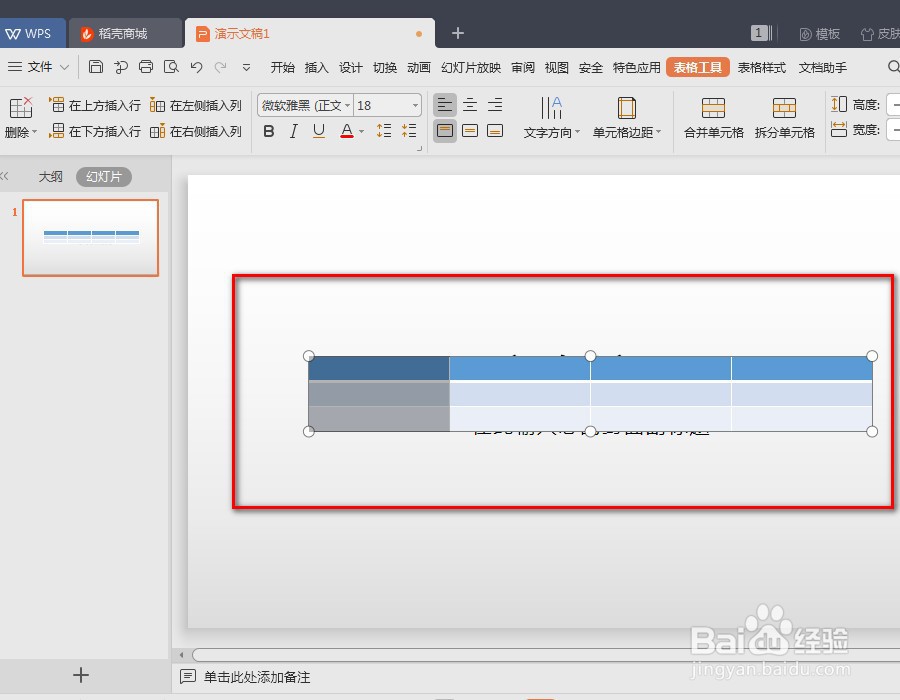Screen dimensions: 900x700
Task: Open the 插入 ribbon tab
Action: pos(316,68)
